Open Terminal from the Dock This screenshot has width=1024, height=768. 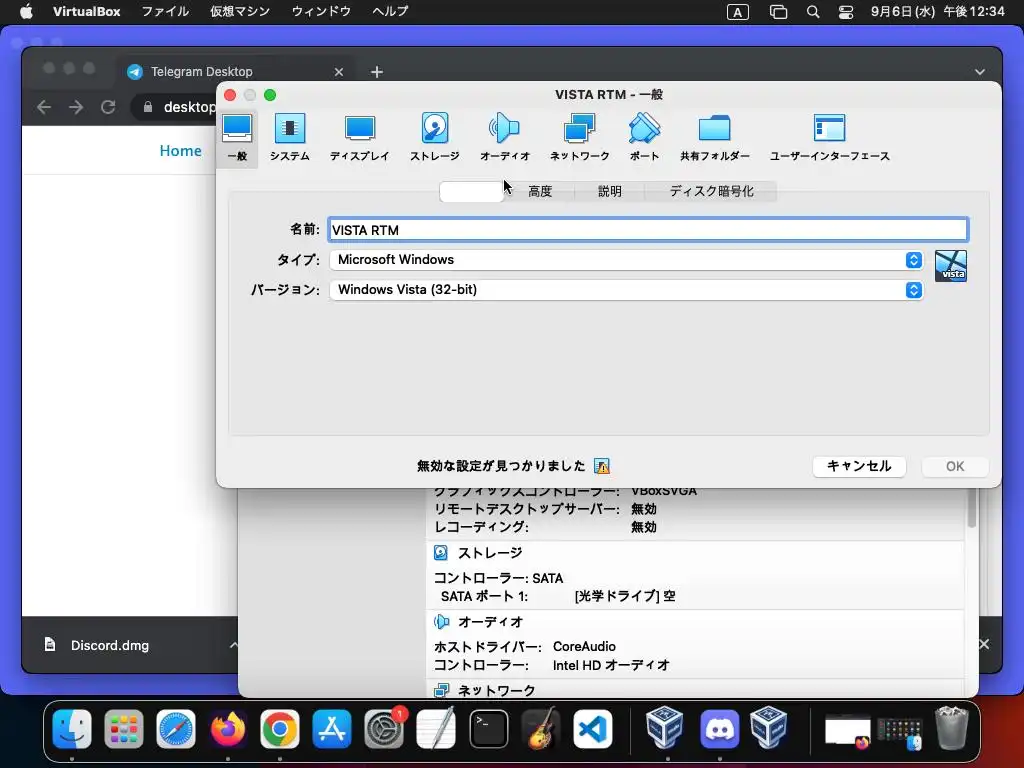(488, 729)
